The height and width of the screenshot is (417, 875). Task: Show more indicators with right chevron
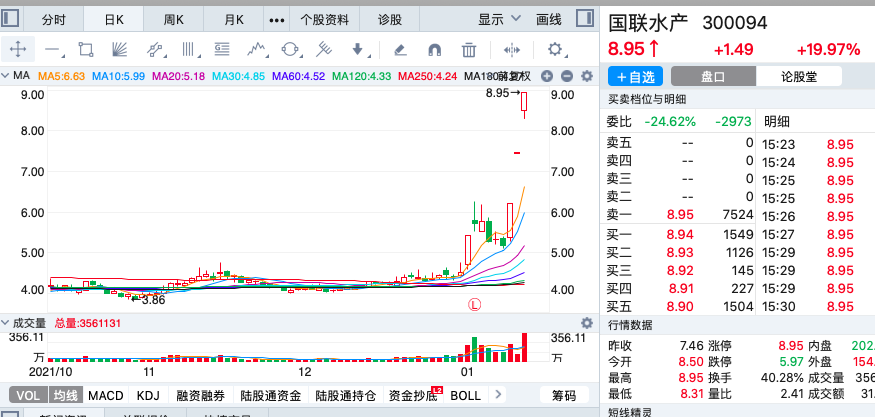pyautogui.click(x=498, y=395)
